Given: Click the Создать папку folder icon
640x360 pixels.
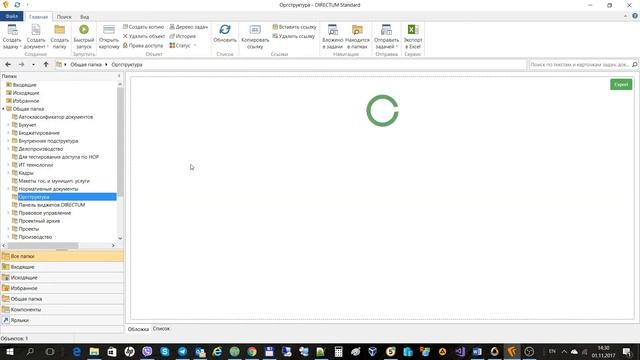Looking at the screenshot, I should (60, 30).
